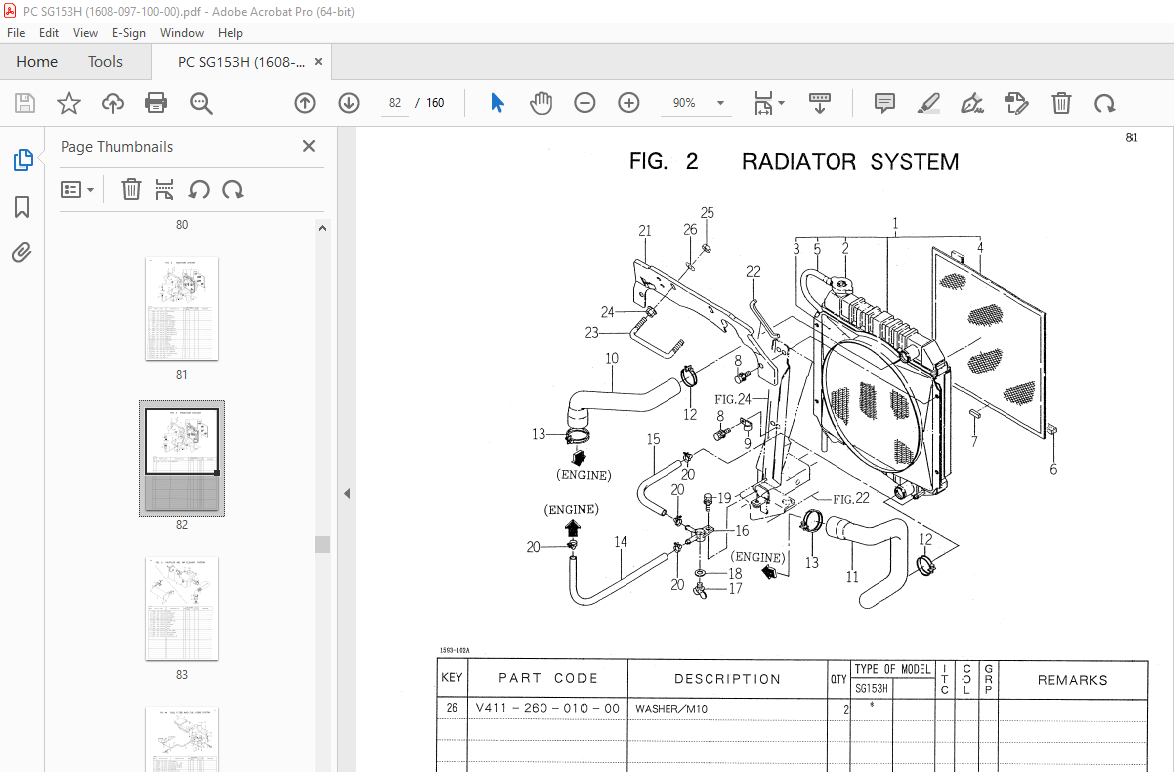The image size is (1174, 772).
Task: Select the Highlight text tool
Action: tap(928, 103)
